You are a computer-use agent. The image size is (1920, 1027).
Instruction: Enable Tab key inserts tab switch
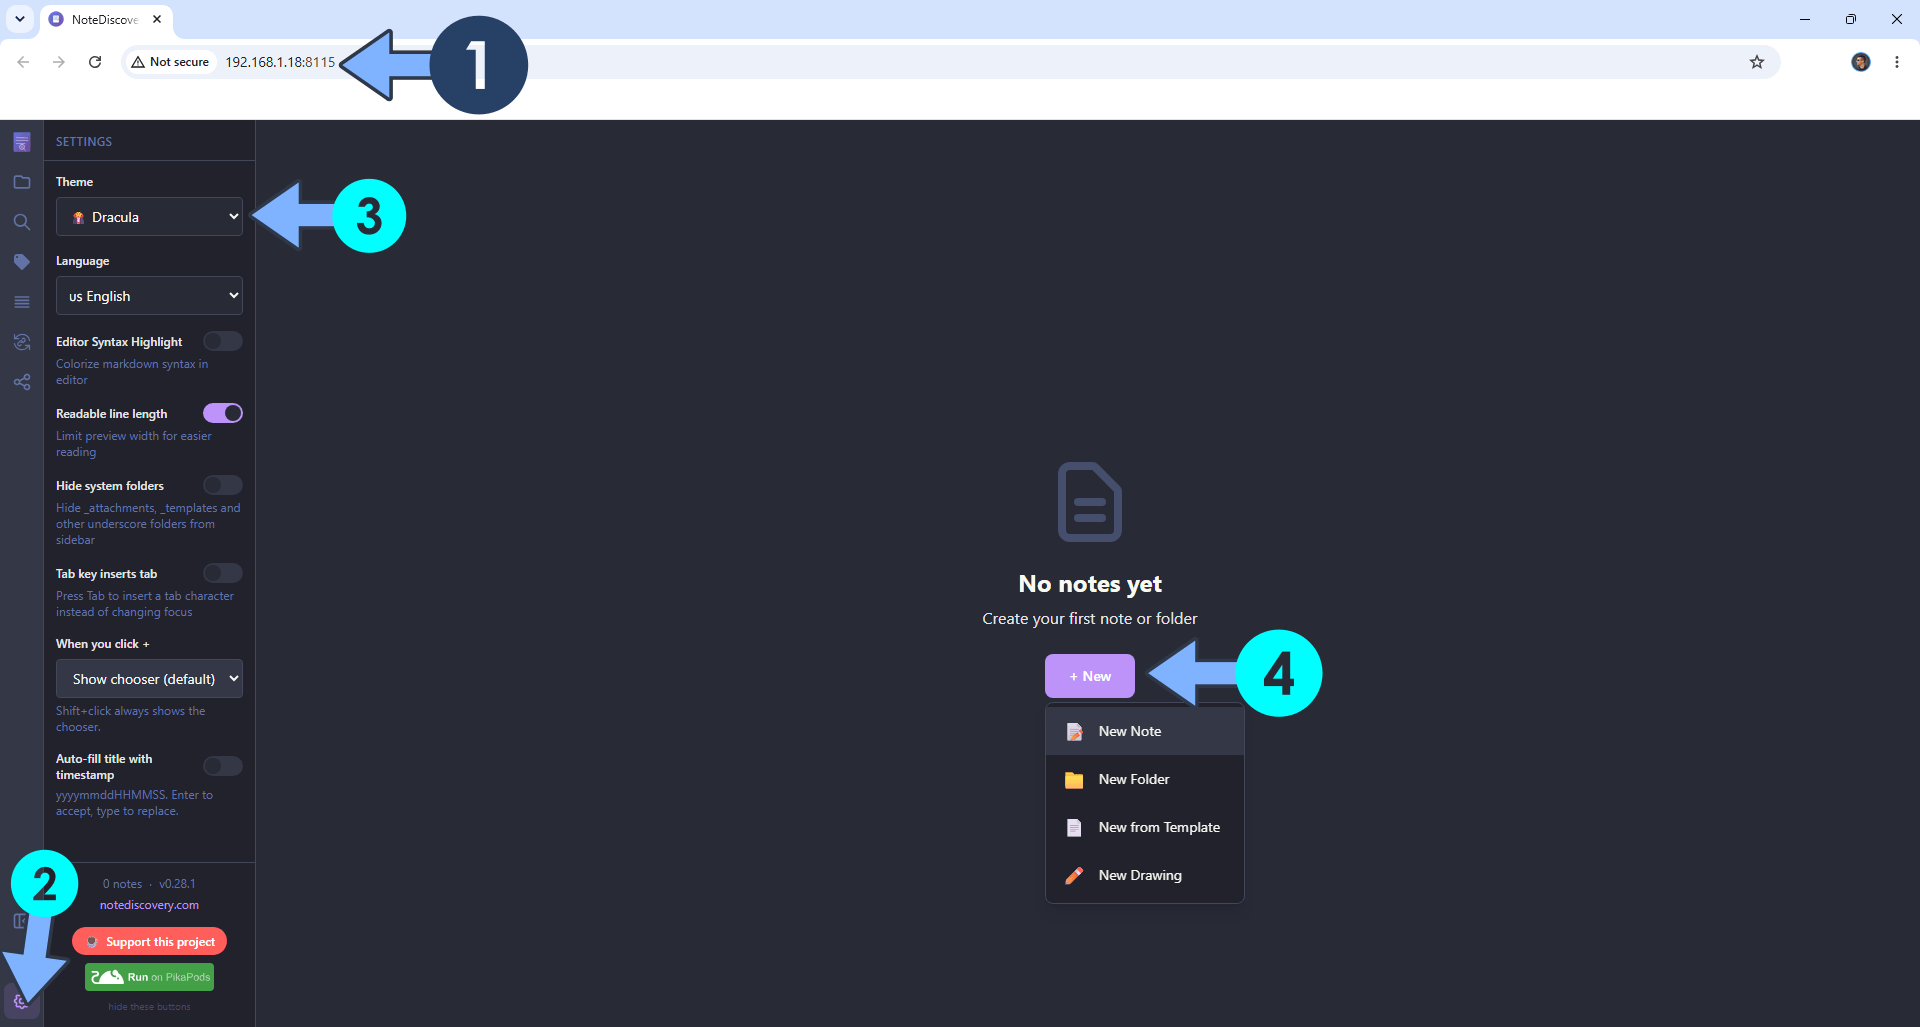223,574
